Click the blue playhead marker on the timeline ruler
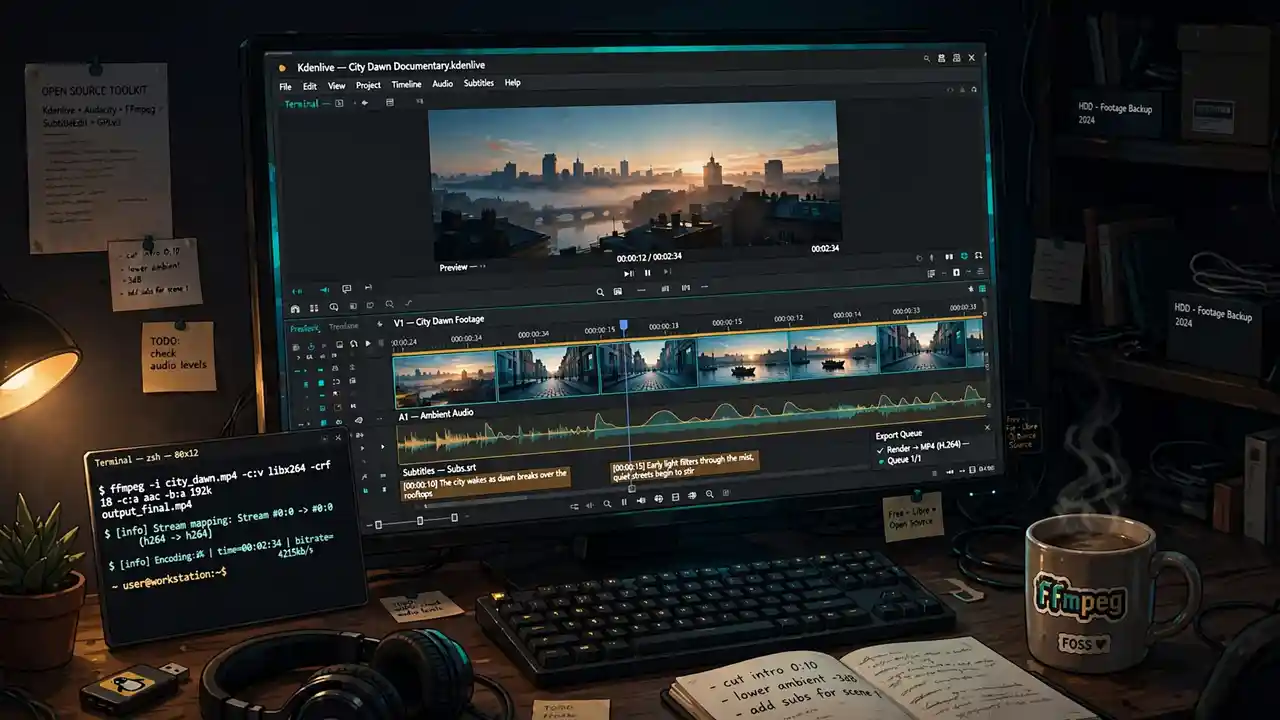Viewport: 1280px width, 720px height. pos(624,325)
